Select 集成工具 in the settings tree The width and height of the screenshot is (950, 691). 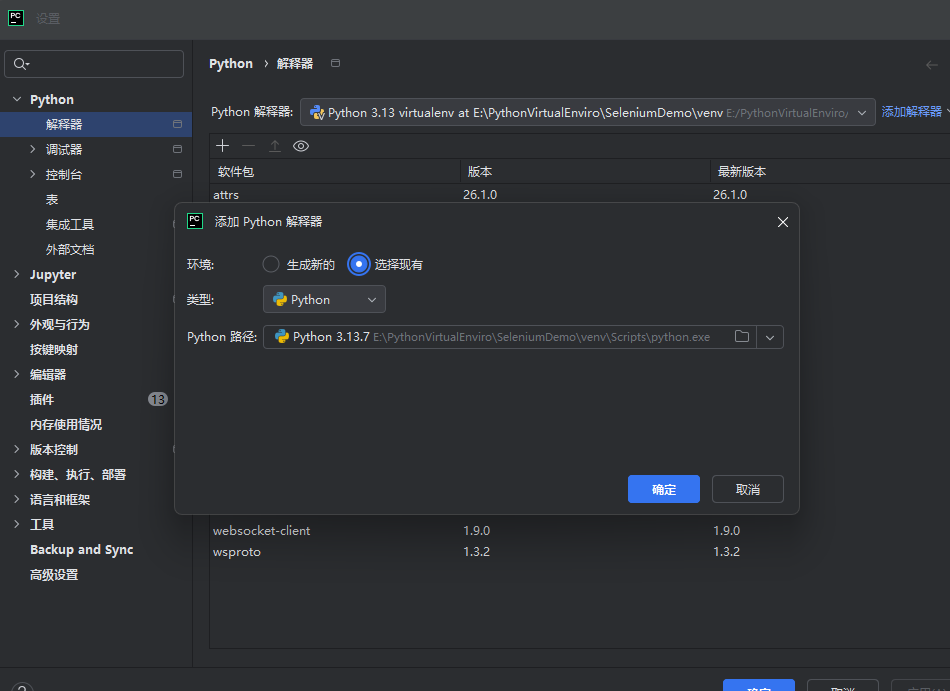(70, 225)
